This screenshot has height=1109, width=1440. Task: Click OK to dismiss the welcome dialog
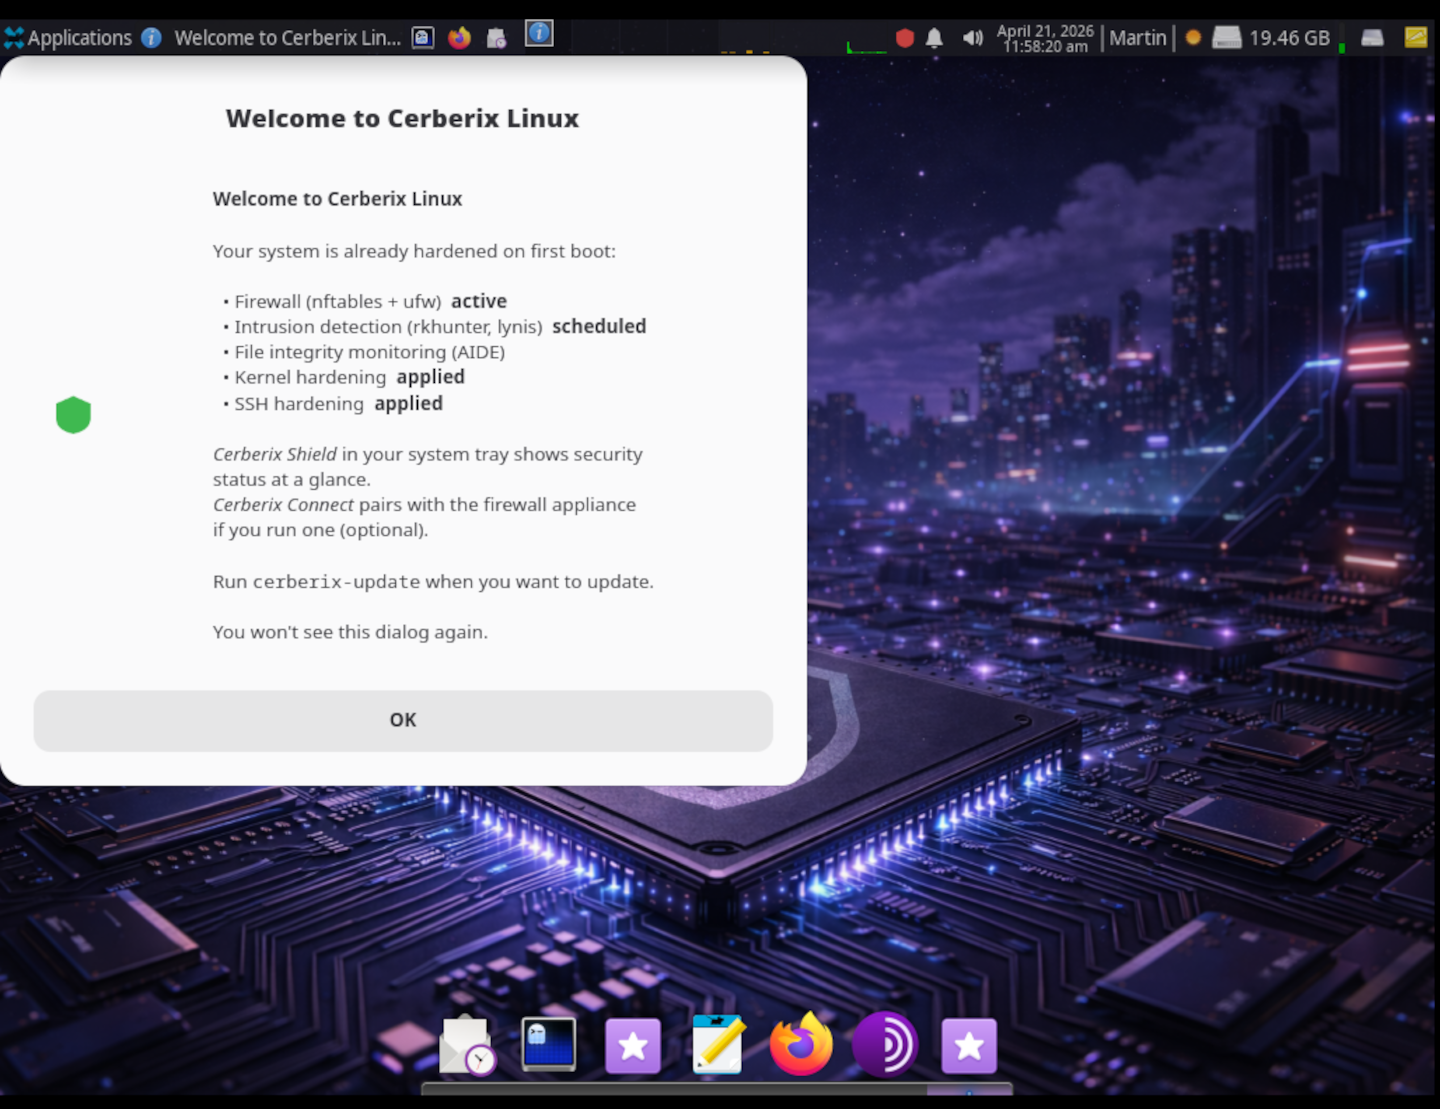[x=403, y=720]
